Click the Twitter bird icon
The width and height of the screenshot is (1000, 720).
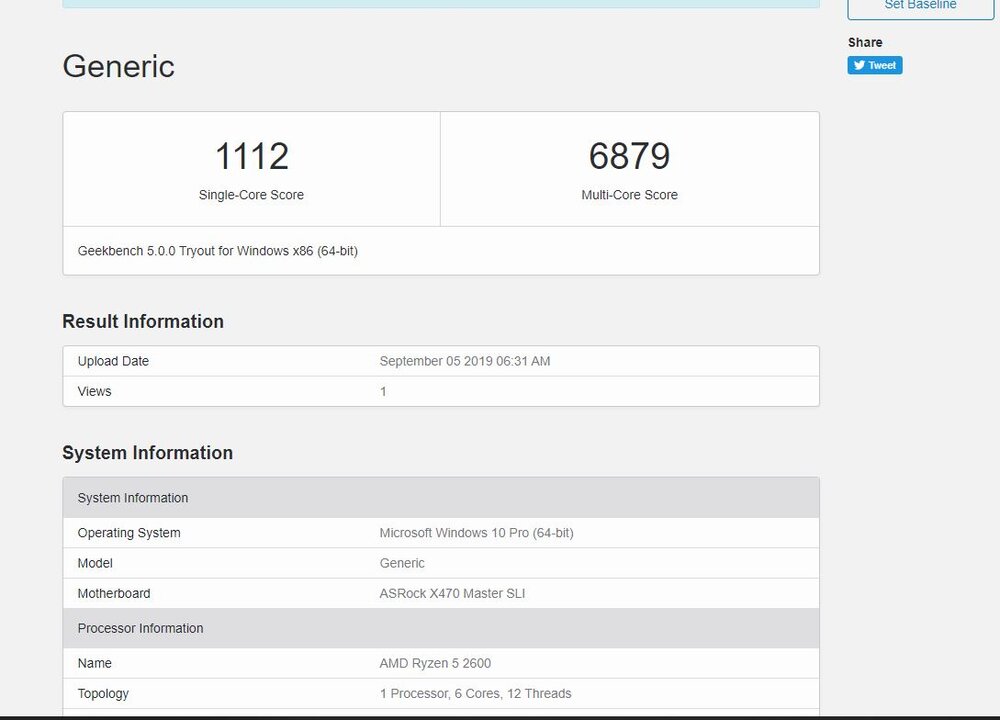tap(859, 65)
